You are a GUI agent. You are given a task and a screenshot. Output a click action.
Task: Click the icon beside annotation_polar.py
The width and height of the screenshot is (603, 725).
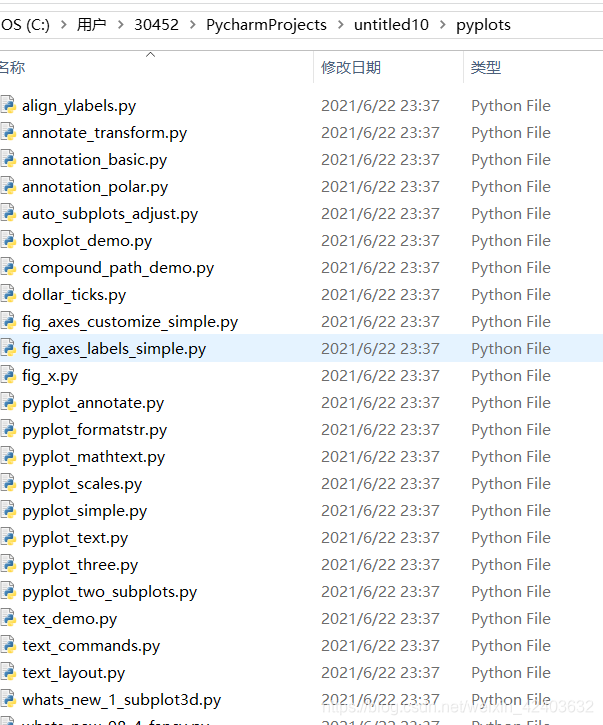pyautogui.click(x=8, y=186)
